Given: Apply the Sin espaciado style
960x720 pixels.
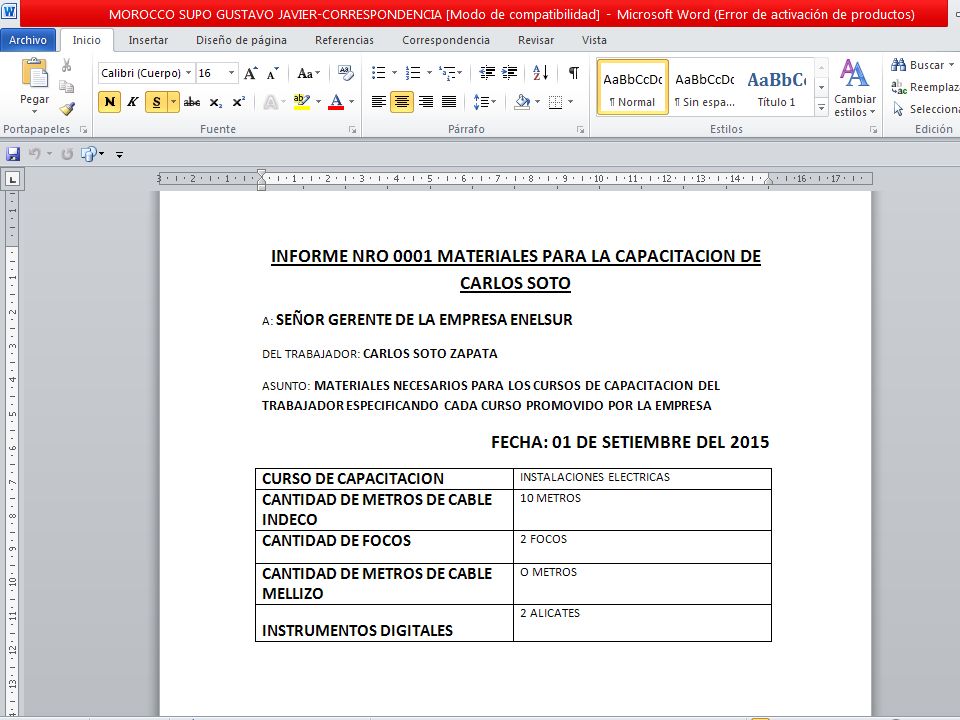Looking at the screenshot, I should pyautogui.click(x=704, y=88).
